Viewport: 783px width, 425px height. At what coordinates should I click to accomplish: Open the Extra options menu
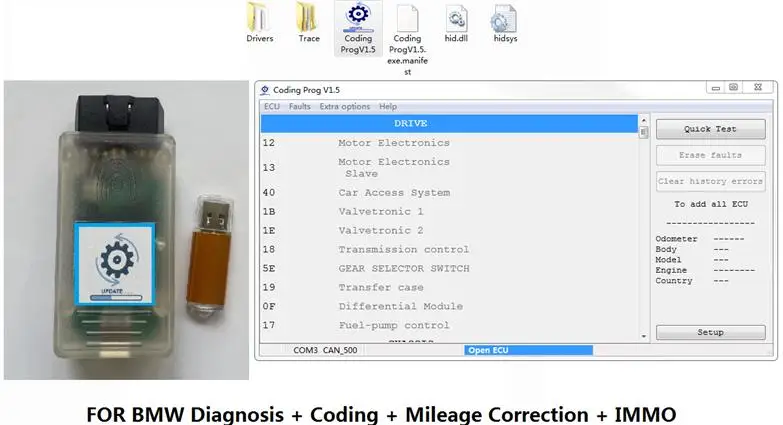(x=345, y=106)
